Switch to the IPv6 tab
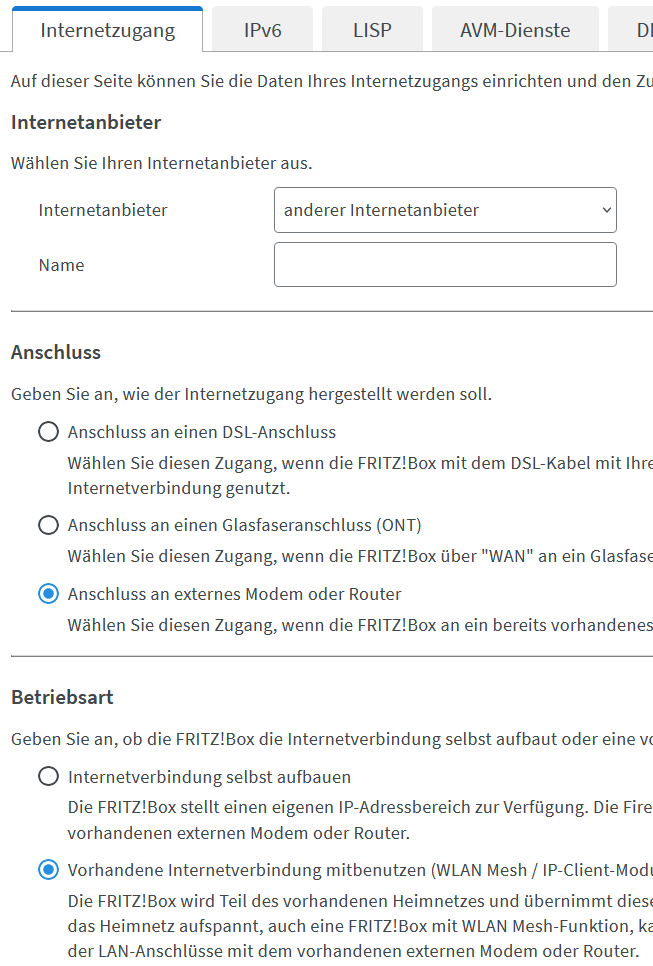The width and height of the screenshot is (653, 966). point(262,30)
